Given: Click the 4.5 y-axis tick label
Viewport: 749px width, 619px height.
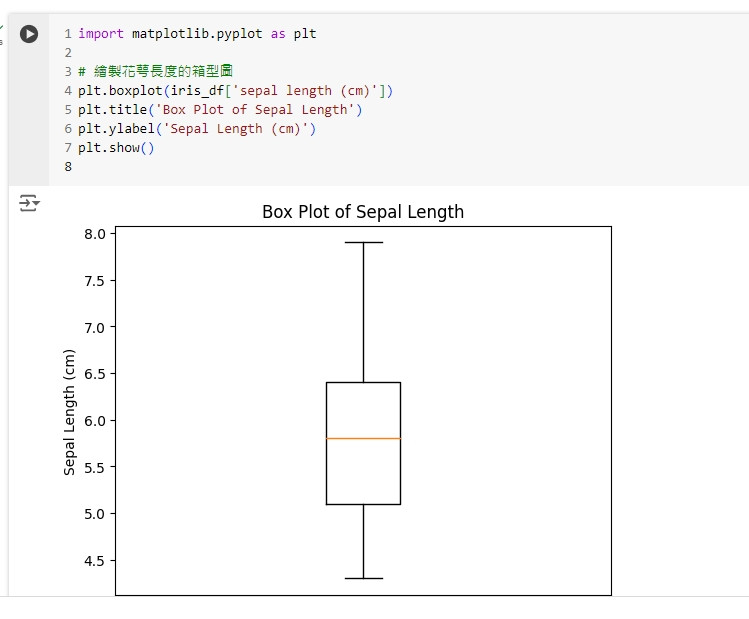Looking at the screenshot, I should tap(95, 561).
